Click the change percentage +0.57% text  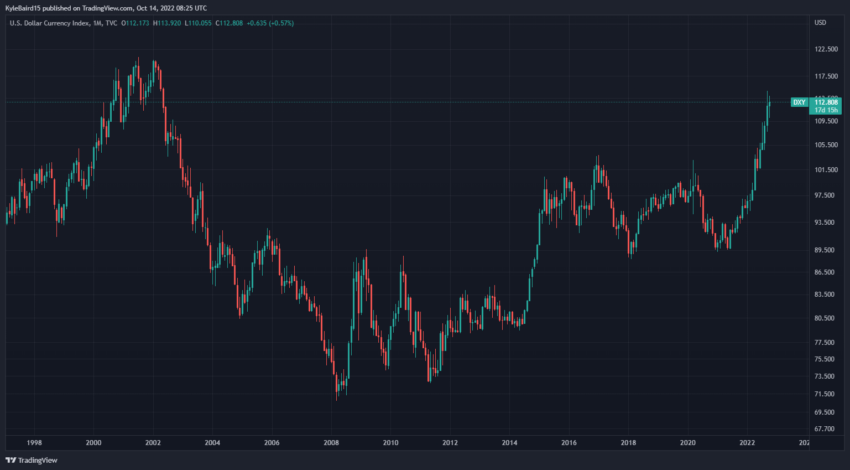point(282,23)
